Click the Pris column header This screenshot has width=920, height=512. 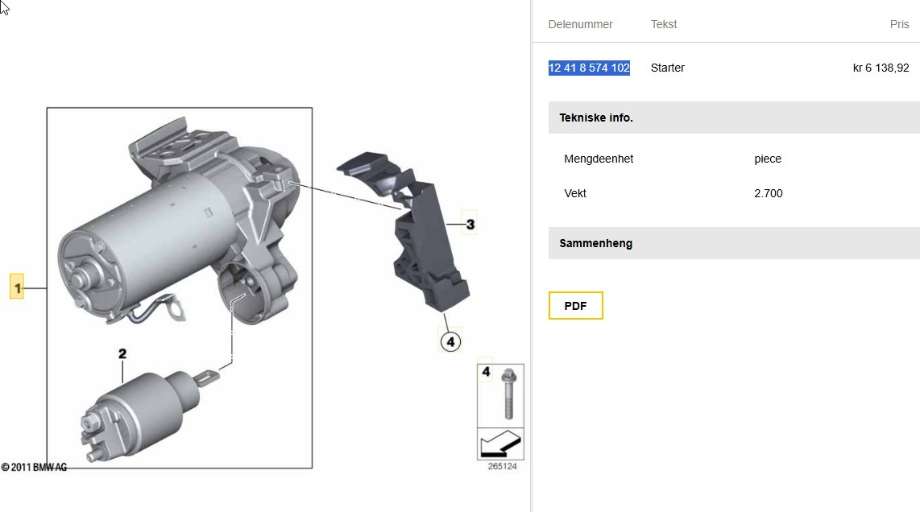[899, 24]
